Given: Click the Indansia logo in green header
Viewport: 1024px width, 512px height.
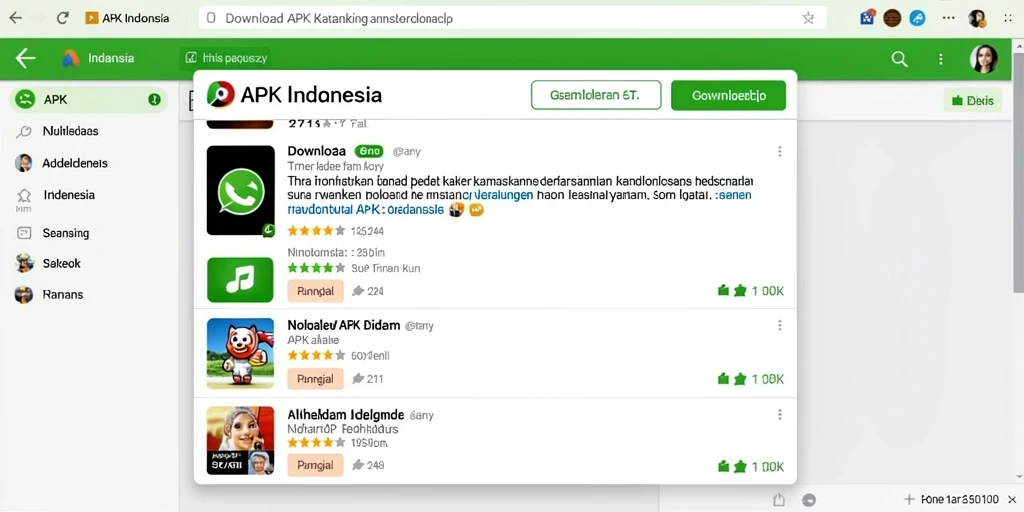Looking at the screenshot, I should 70,58.
